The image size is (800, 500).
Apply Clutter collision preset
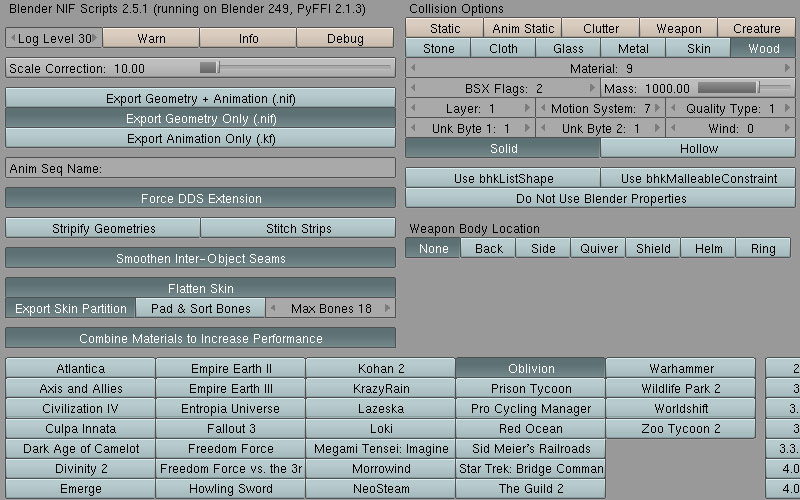click(x=601, y=28)
